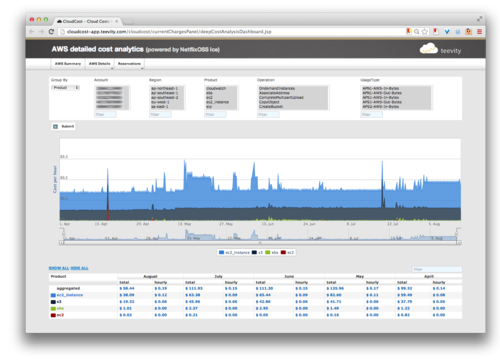Click the browser forward arrow
Viewport: 500px width, 360px height.
[x=41, y=32]
